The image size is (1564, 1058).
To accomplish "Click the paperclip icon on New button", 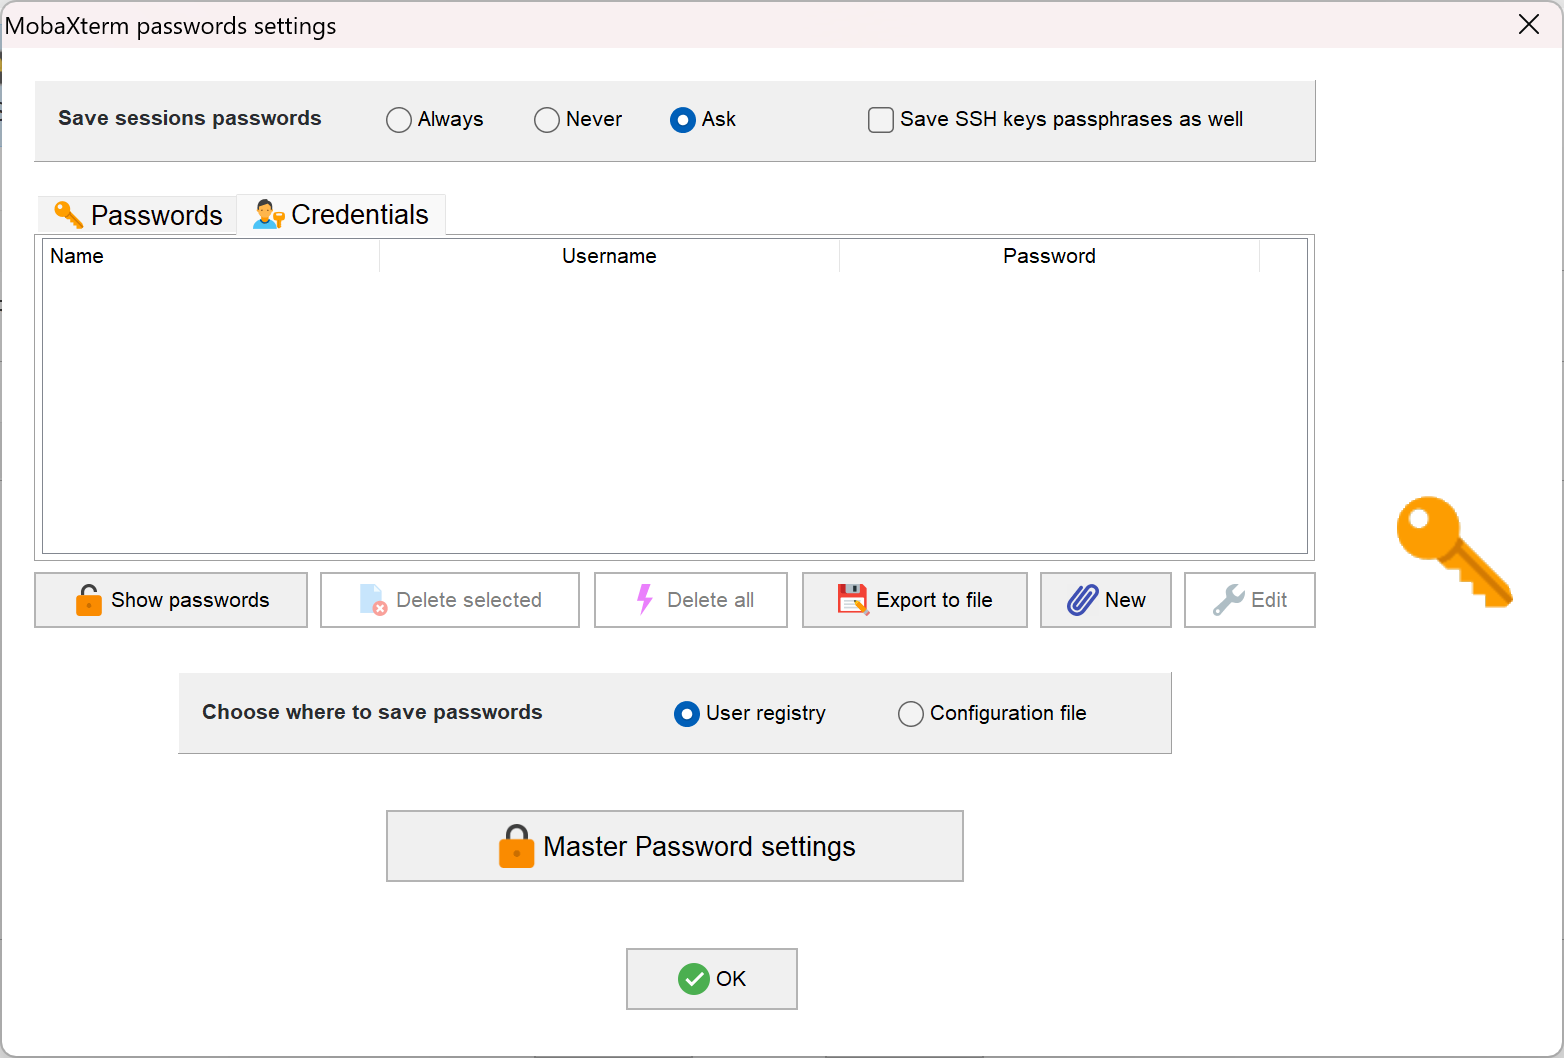I will 1083,600.
